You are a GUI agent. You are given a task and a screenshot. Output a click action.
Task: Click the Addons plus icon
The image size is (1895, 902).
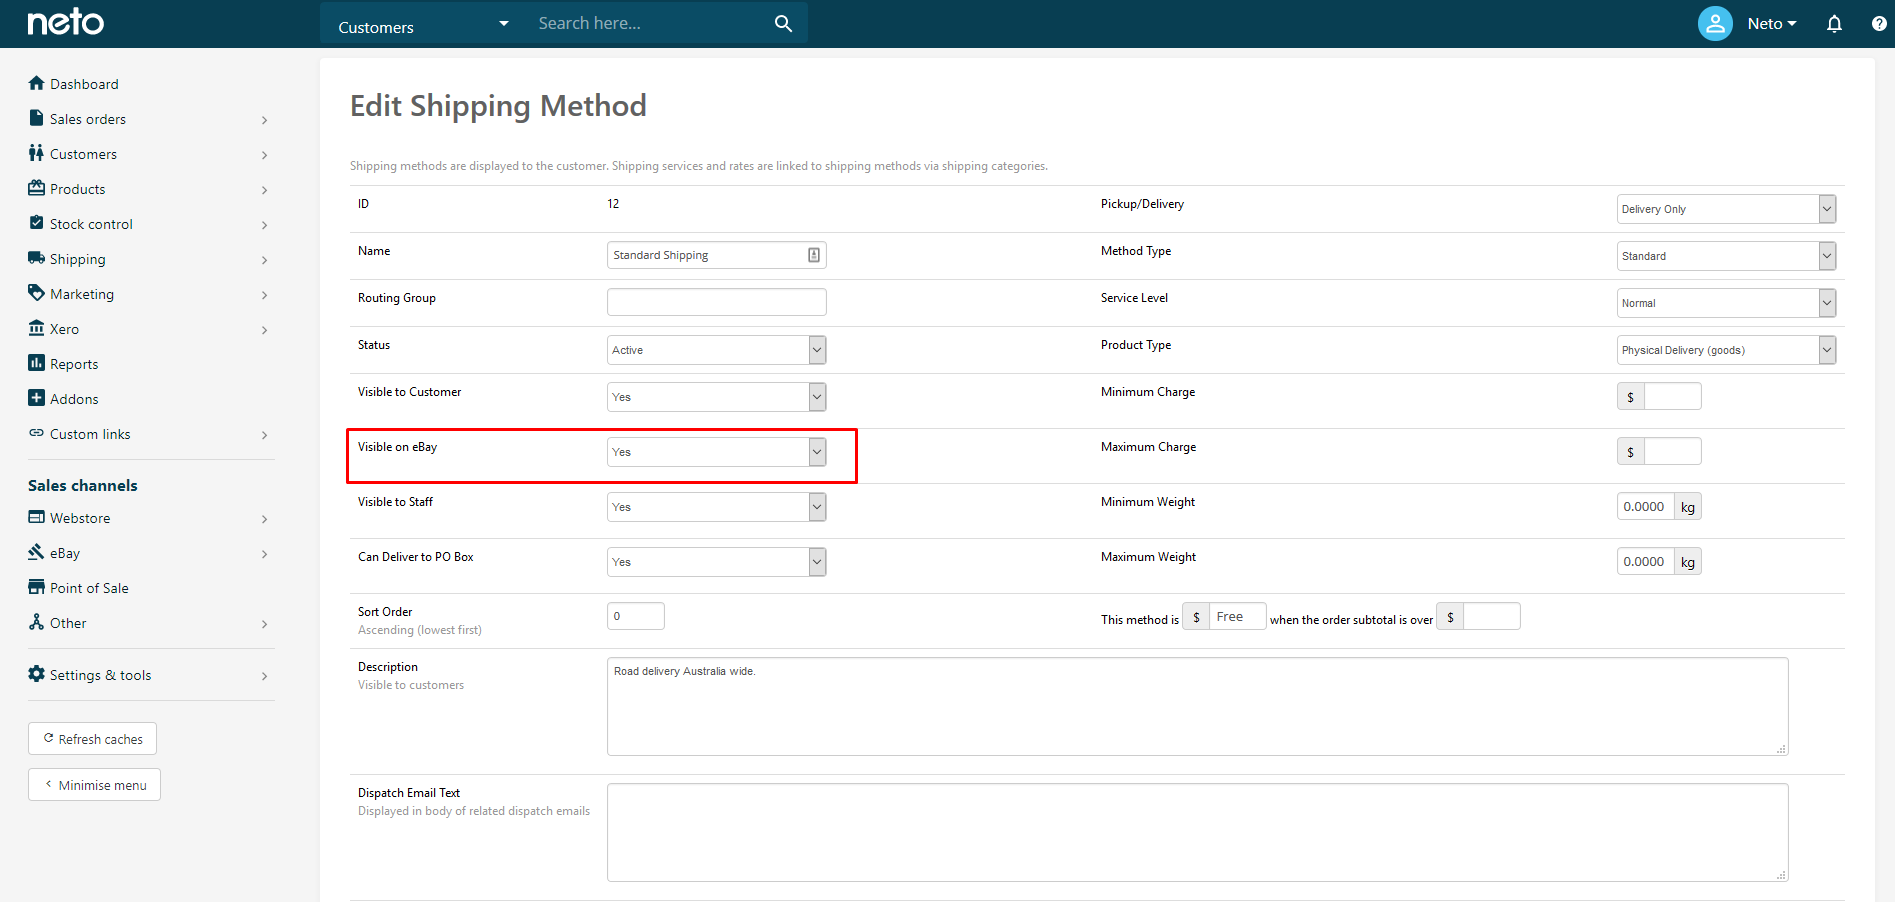tap(37, 398)
